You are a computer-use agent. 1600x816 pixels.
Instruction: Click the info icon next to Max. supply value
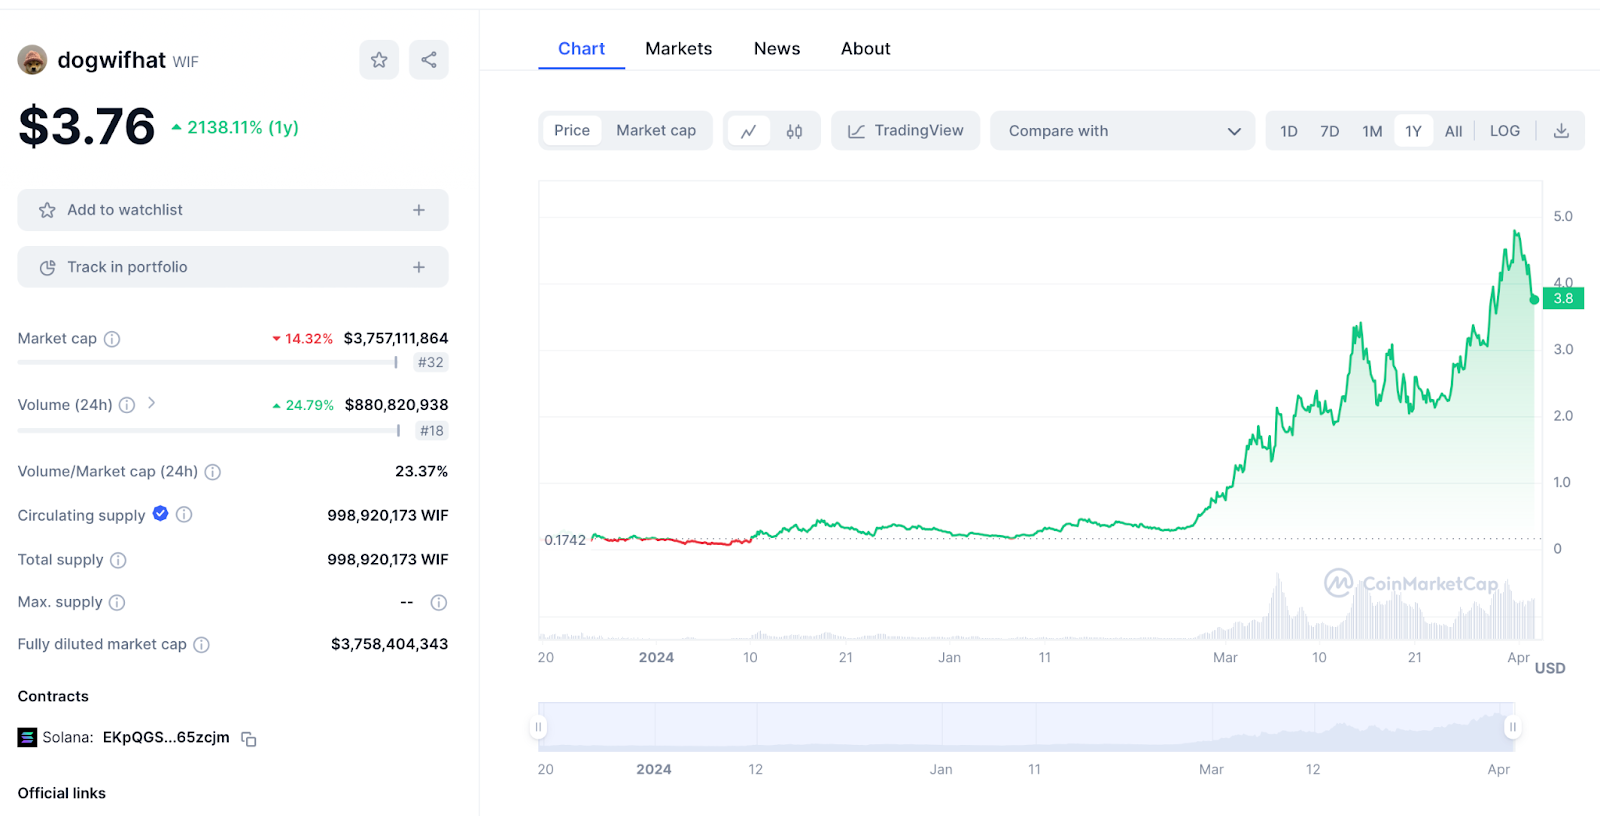[438, 602]
